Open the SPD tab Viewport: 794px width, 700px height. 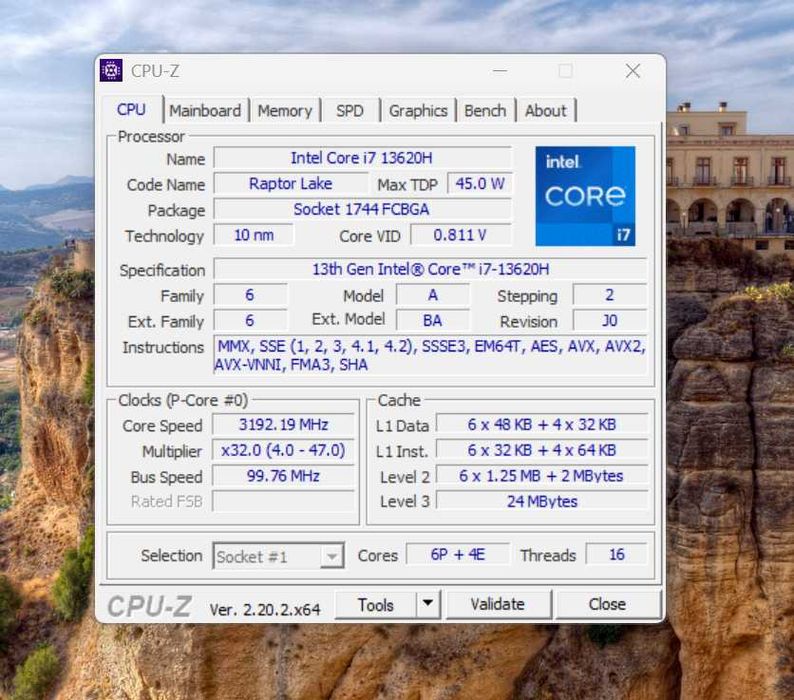pyautogui.click(x=350, y=110)
